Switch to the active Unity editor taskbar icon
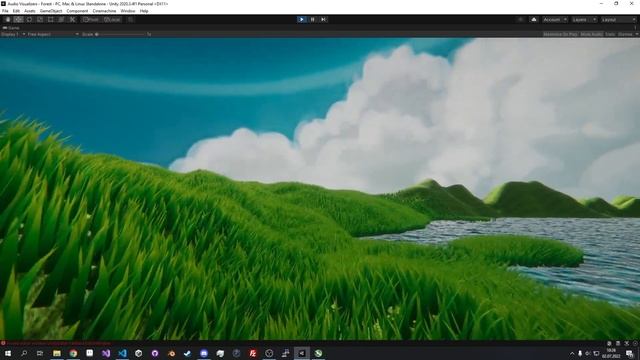Screen dimensions: 640x360 [302, 353]
